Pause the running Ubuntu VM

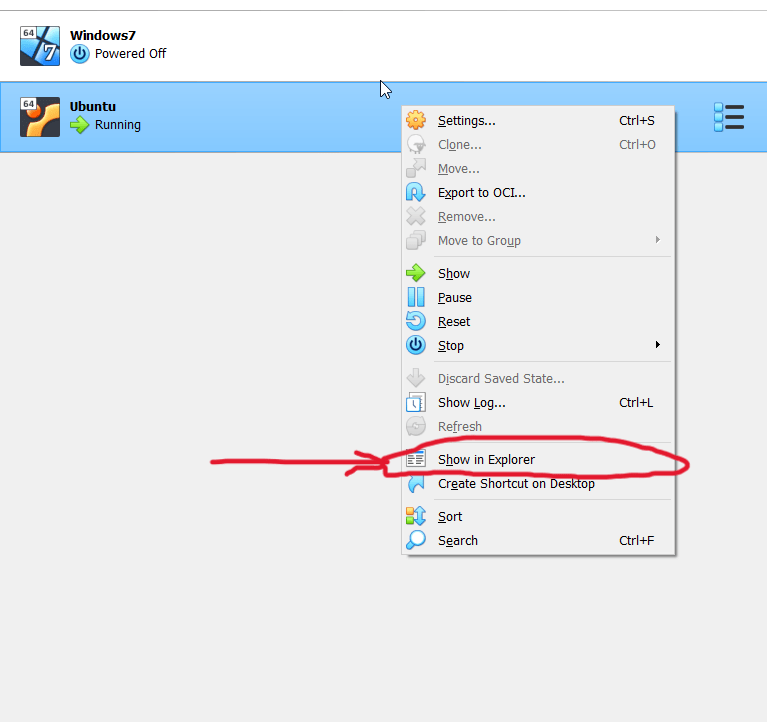[538, 297]
